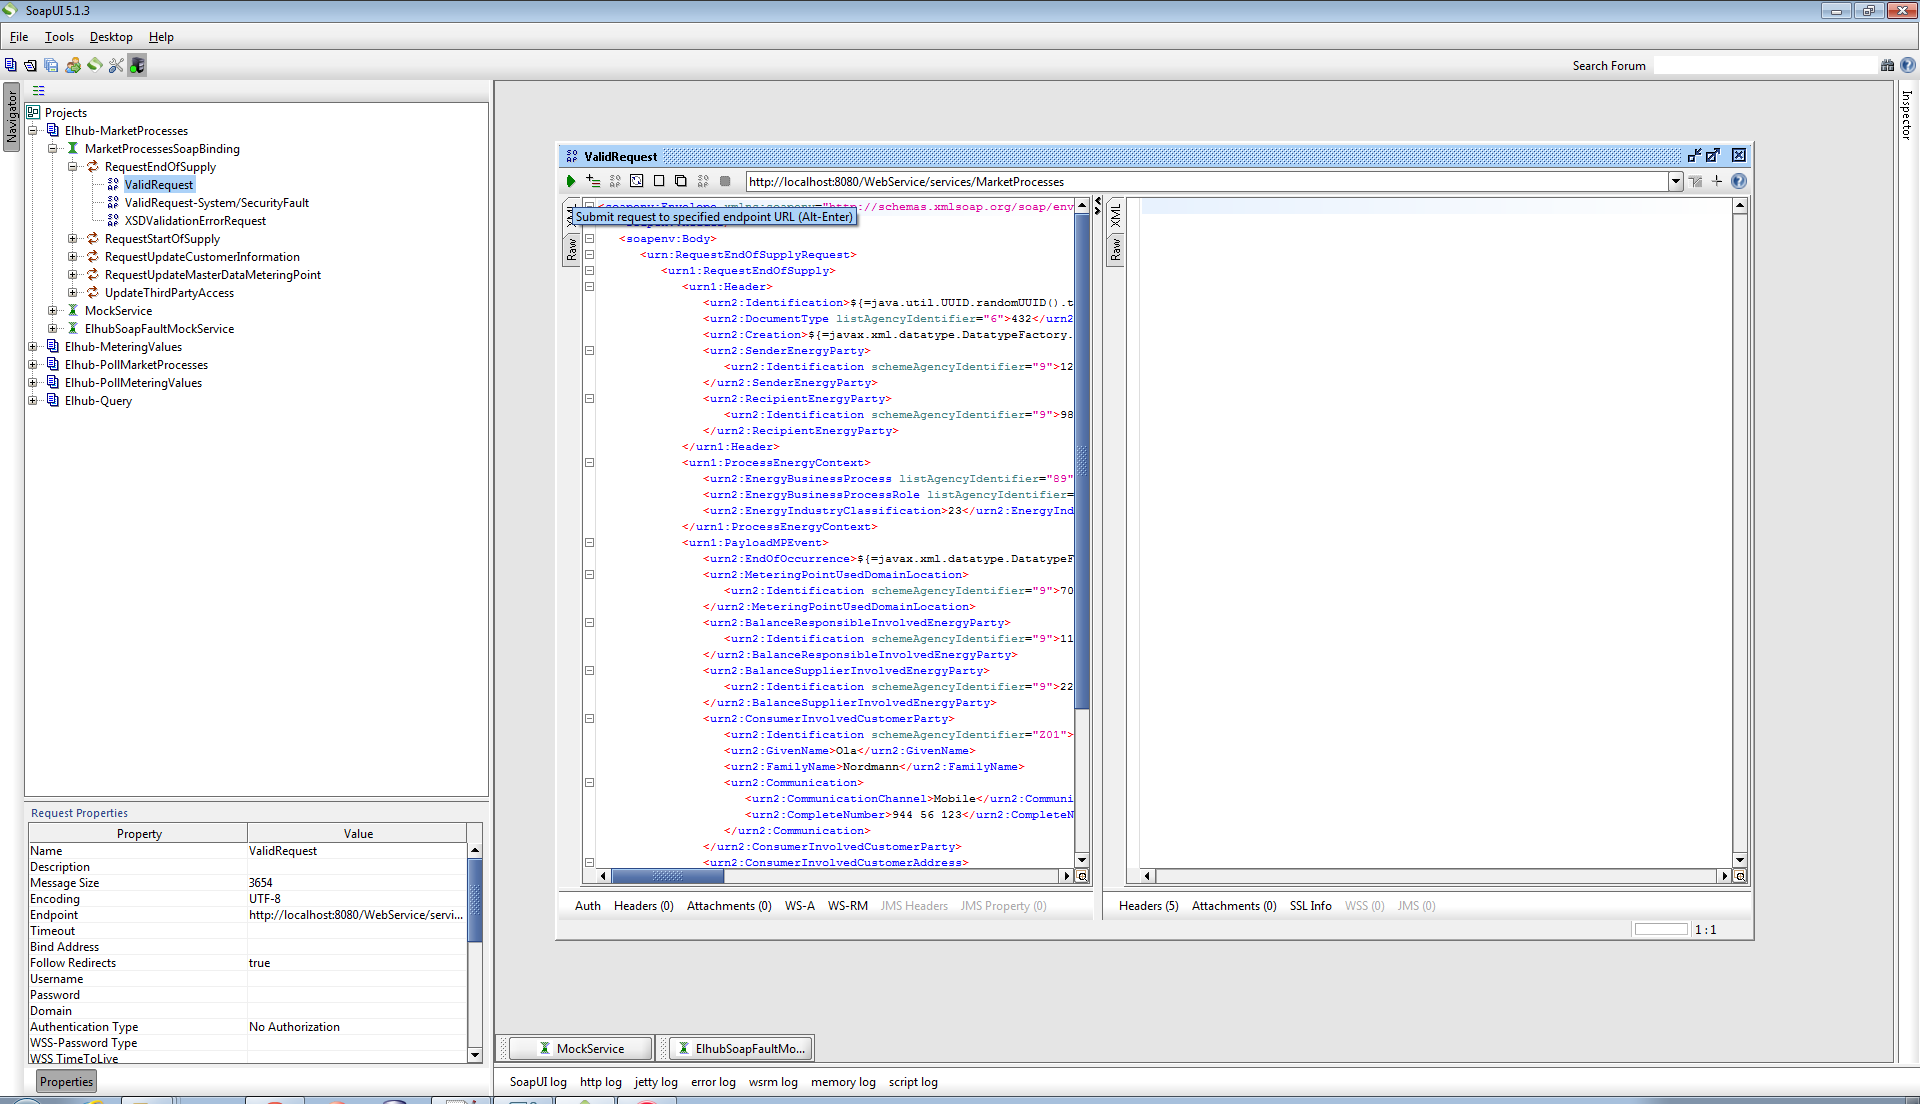Click the request editor horizontal scrollbar thumb
Image resolution: width=1920 pixels, height=1104 pixels.
coord(667,876)
